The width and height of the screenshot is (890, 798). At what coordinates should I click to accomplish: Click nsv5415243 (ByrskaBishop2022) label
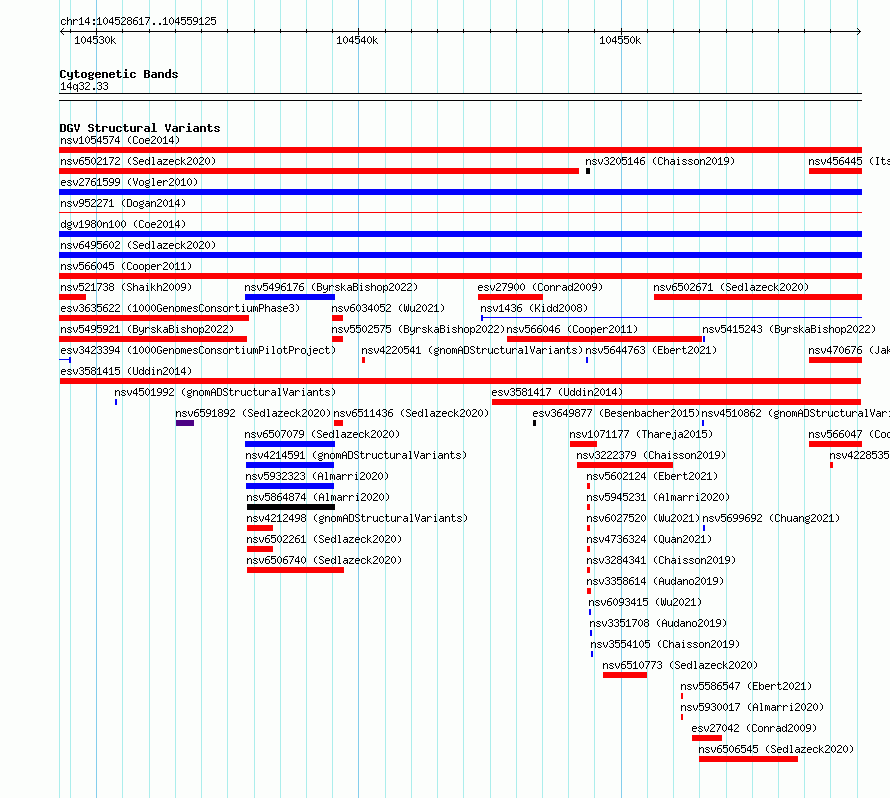coord(789,329)
